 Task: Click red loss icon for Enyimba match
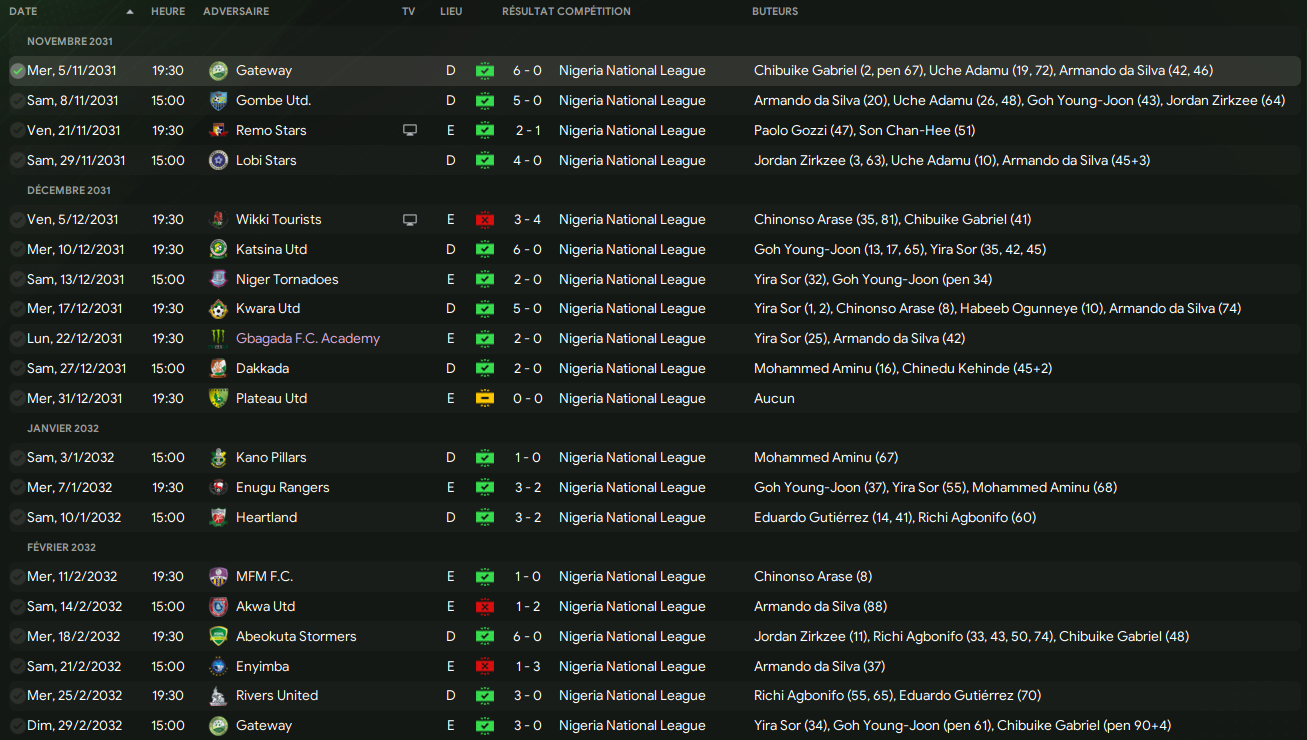coord(484,666)
